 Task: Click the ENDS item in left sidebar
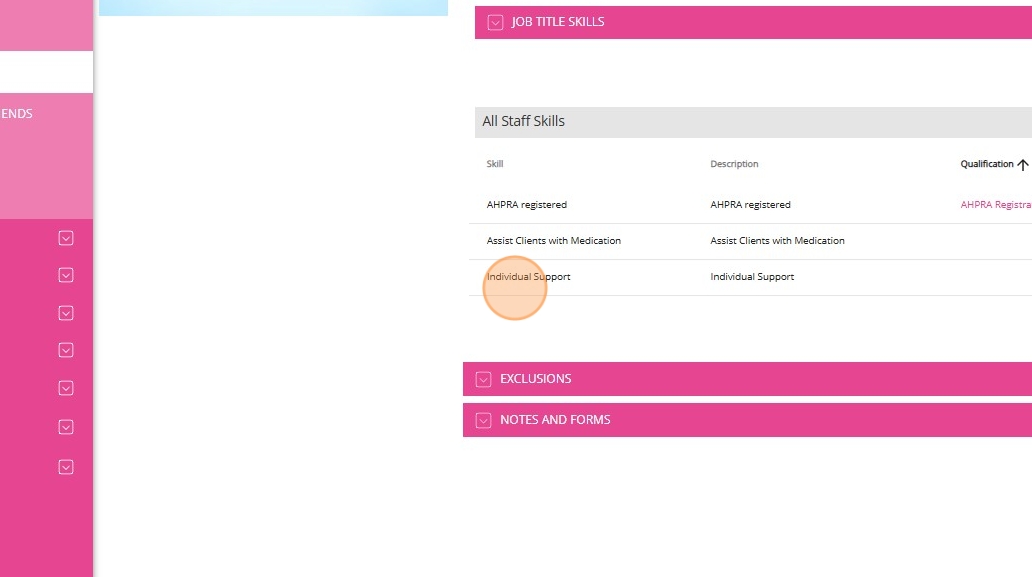click(x=16, y=114)
